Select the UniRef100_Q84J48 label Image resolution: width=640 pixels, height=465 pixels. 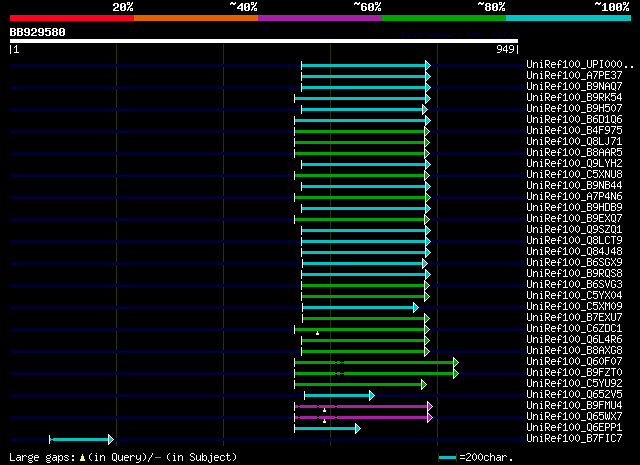click(574, 252)
